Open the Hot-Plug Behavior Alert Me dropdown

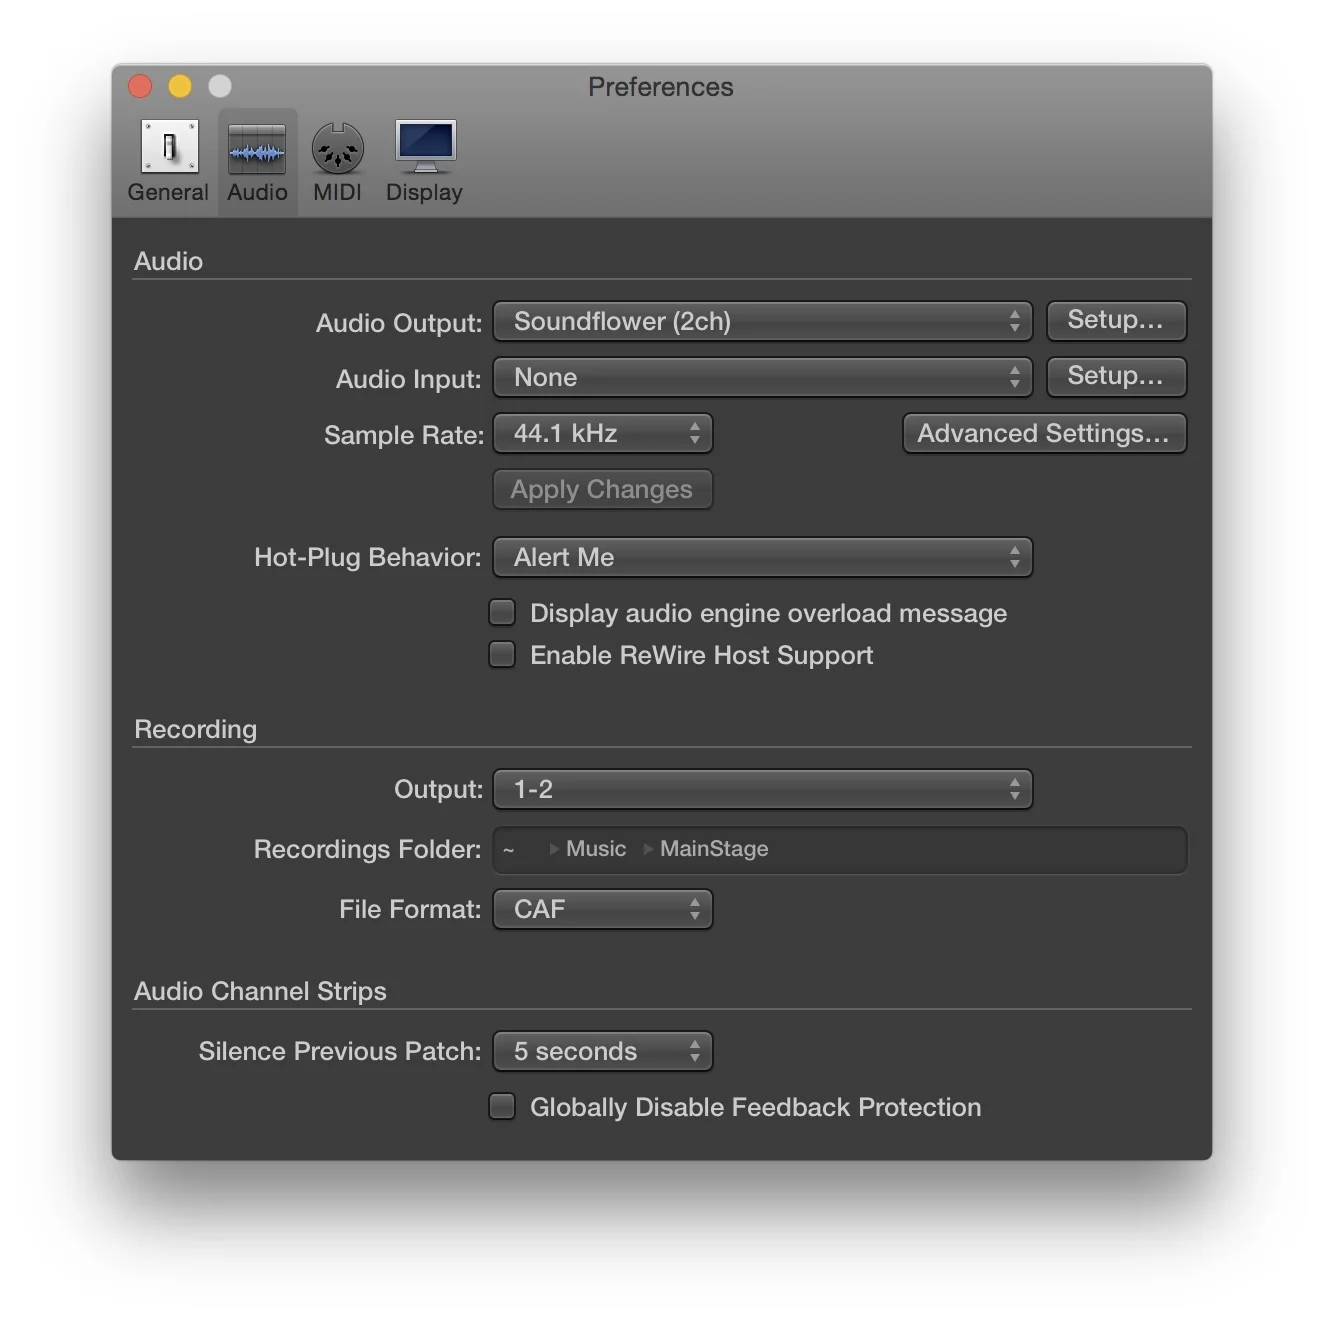tap(762, 557)
